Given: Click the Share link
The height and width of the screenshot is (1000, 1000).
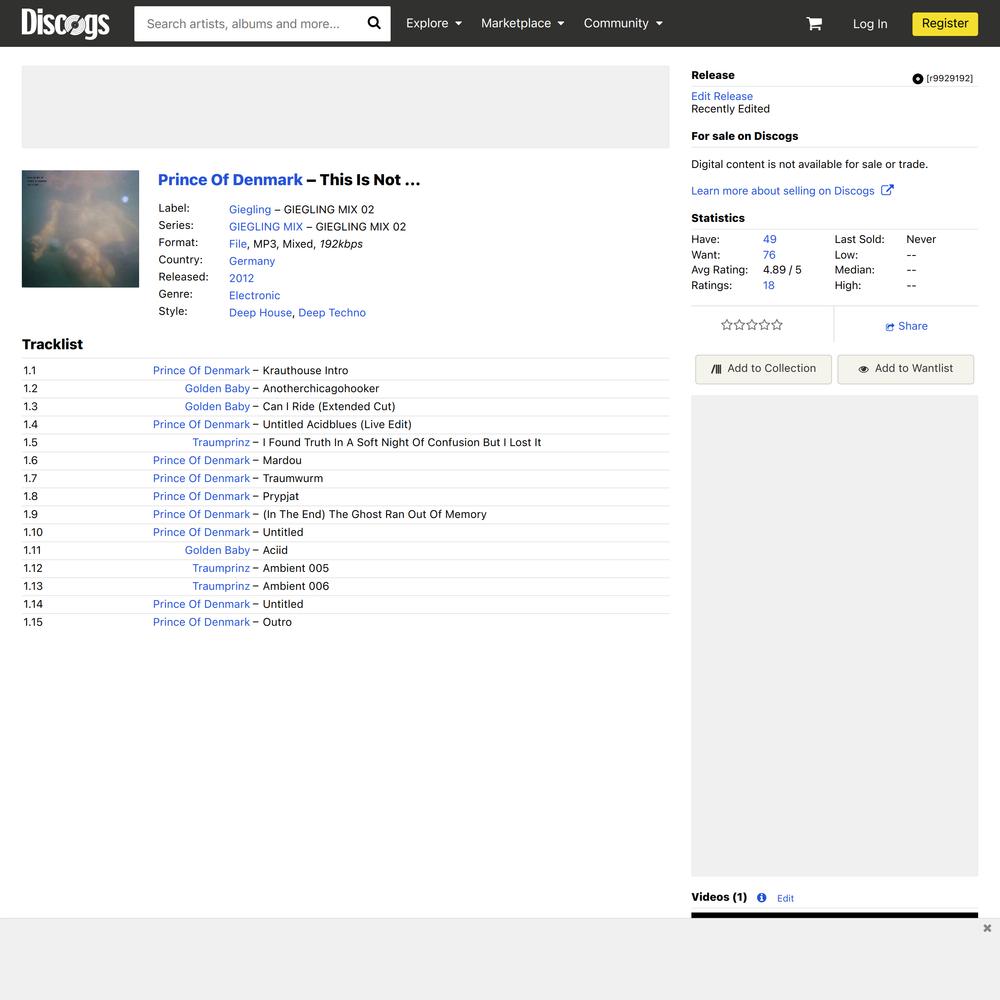Looking at the screenshot, I should pos(906,326).
